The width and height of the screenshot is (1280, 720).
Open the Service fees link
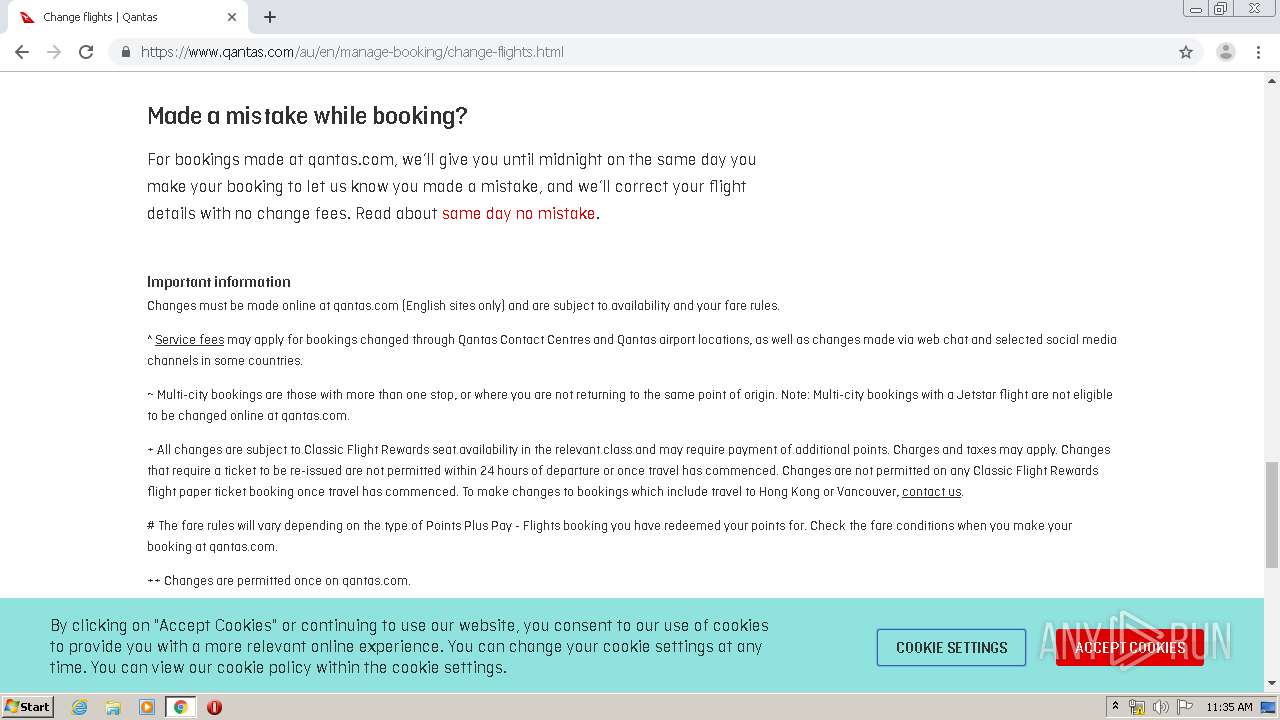pos(189,340)
